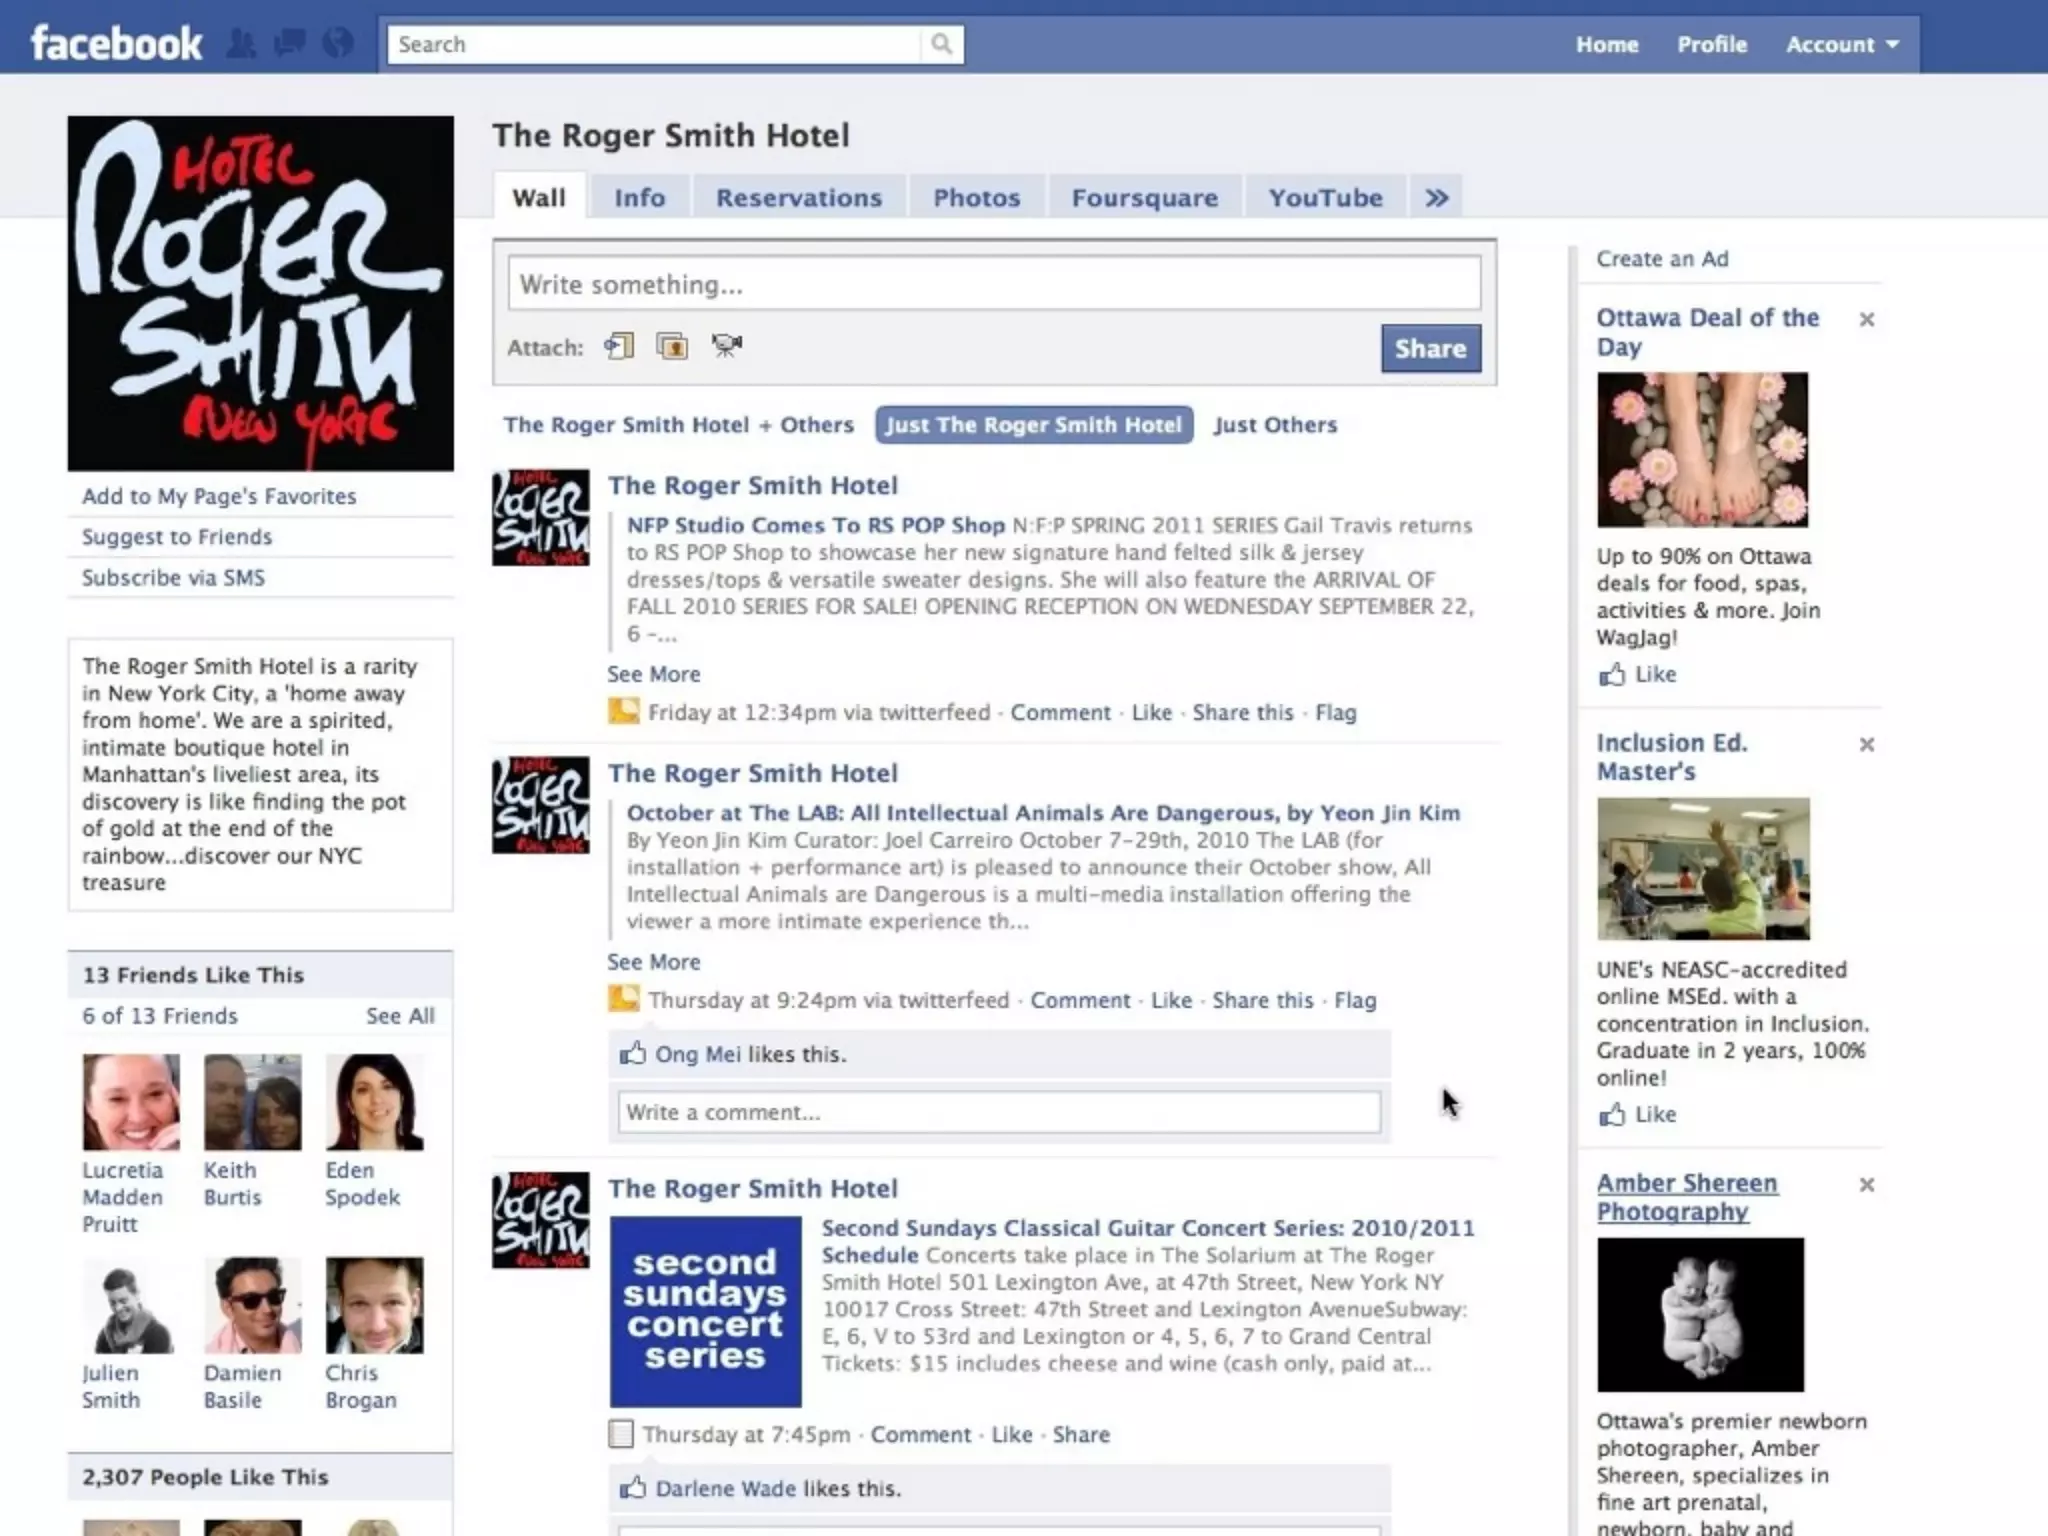The width and height of the screenshot is (2048, 1536).
Task: Expand more tabs with double arrow
Action: [1436, 198]
